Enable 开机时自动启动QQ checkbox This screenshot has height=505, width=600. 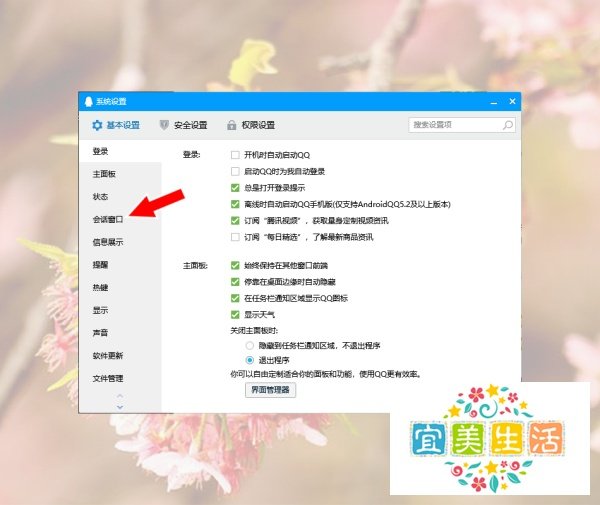coord(235,155)
